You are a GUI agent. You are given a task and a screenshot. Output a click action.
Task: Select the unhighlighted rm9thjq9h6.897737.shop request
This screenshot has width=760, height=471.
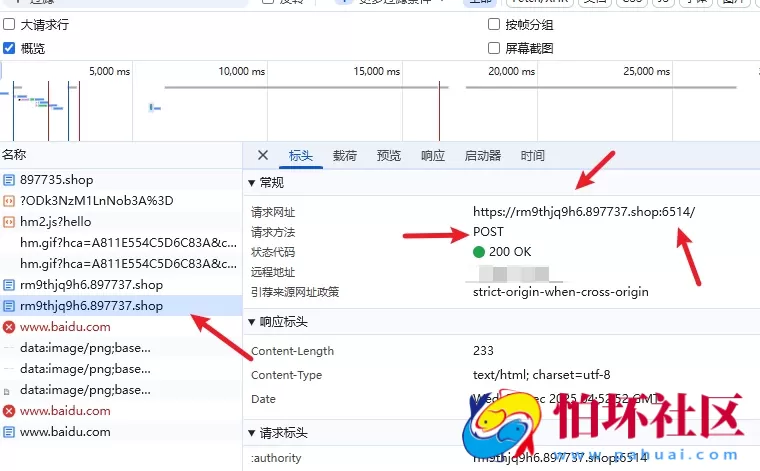121,285
